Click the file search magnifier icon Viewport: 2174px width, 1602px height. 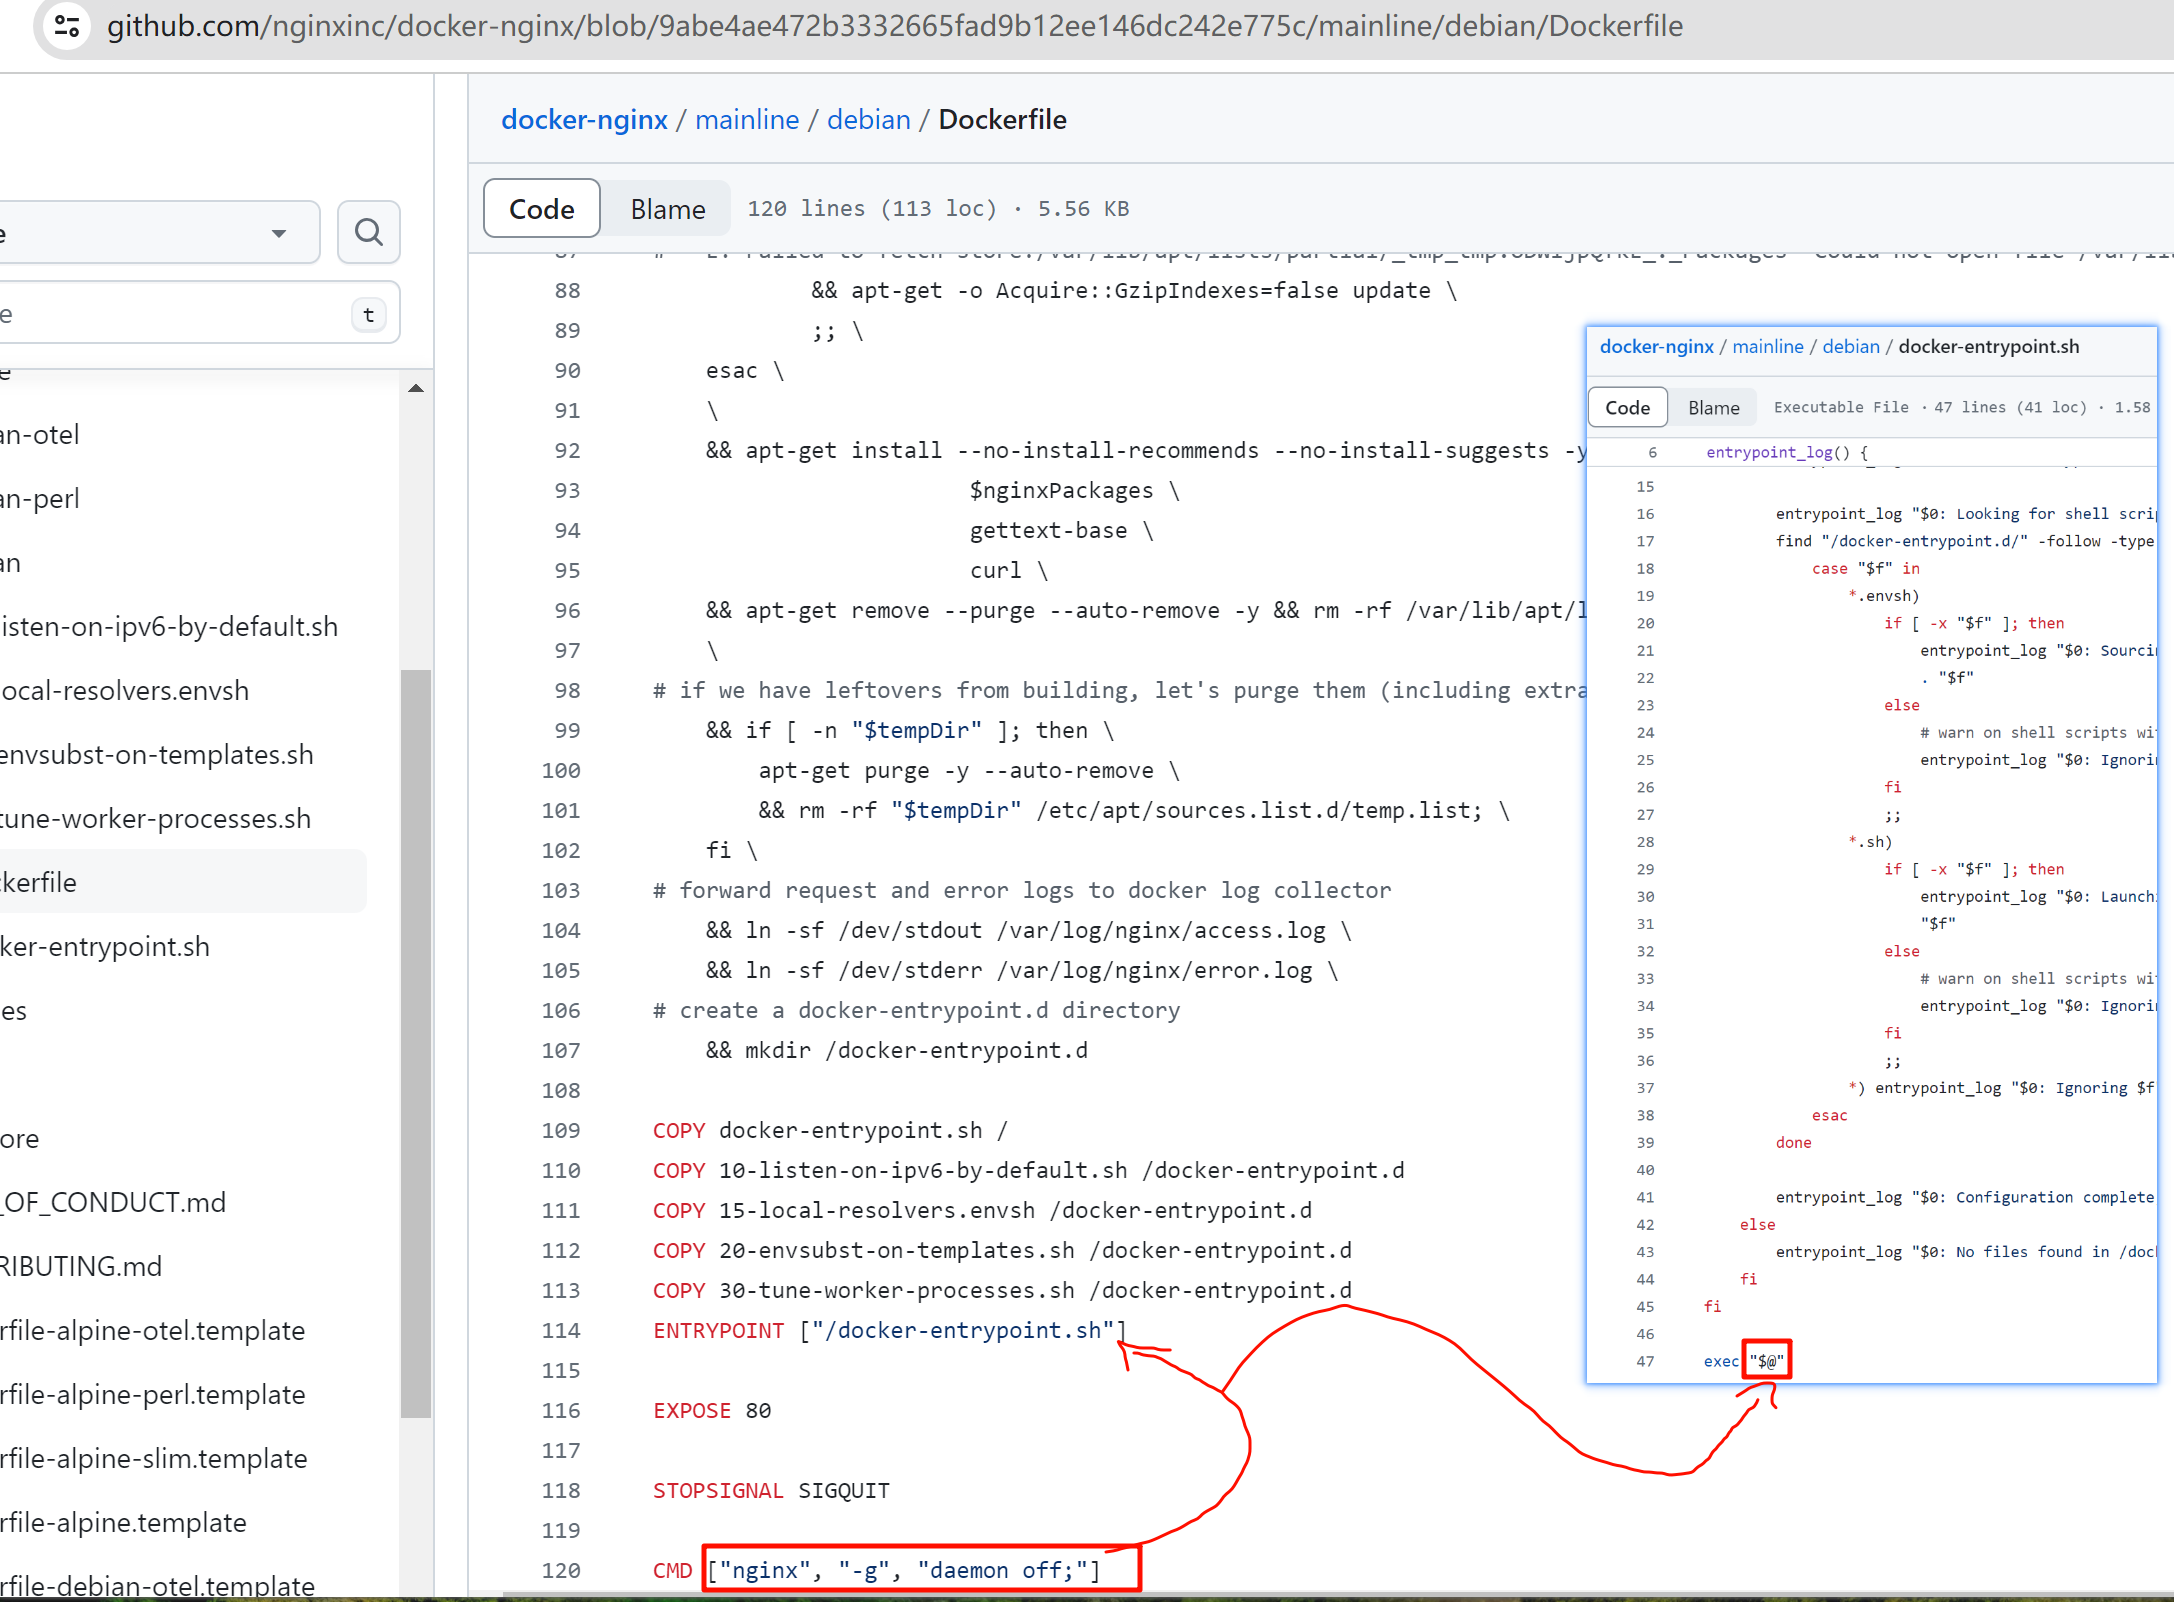(x=369, y=232)
